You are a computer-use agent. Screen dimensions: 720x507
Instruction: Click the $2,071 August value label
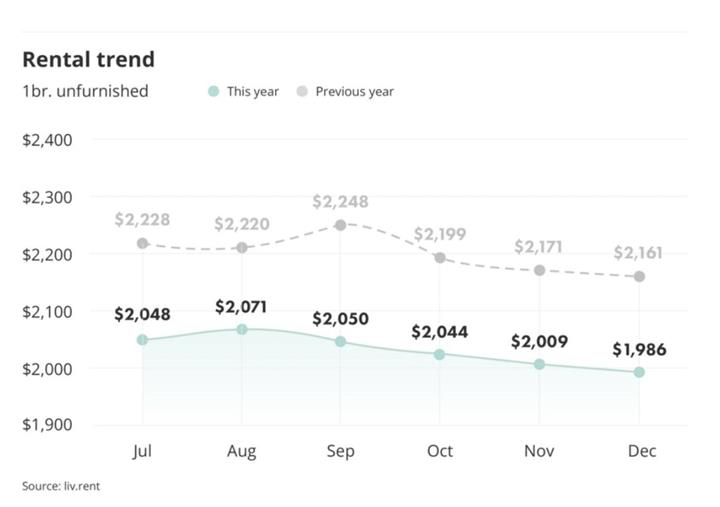pyautogui.click(x=242, y=307)
